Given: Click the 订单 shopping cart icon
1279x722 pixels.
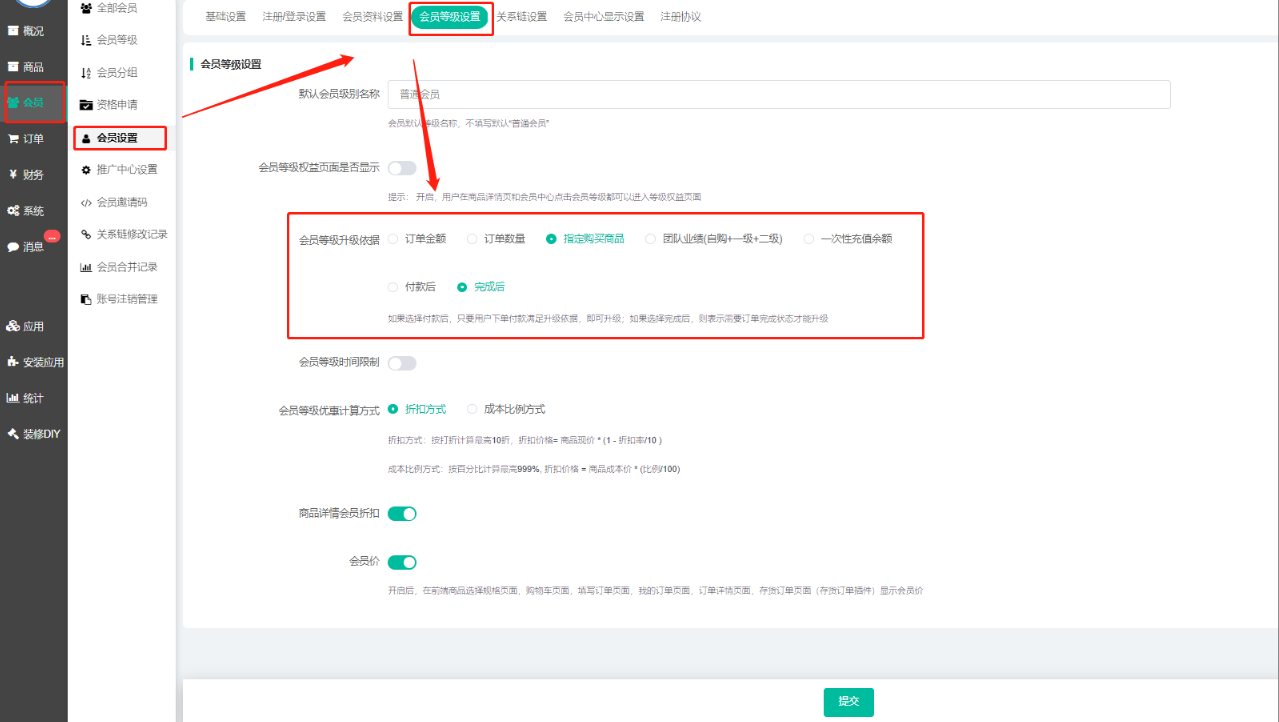Looking at the screenshot, I should (13, 139).
